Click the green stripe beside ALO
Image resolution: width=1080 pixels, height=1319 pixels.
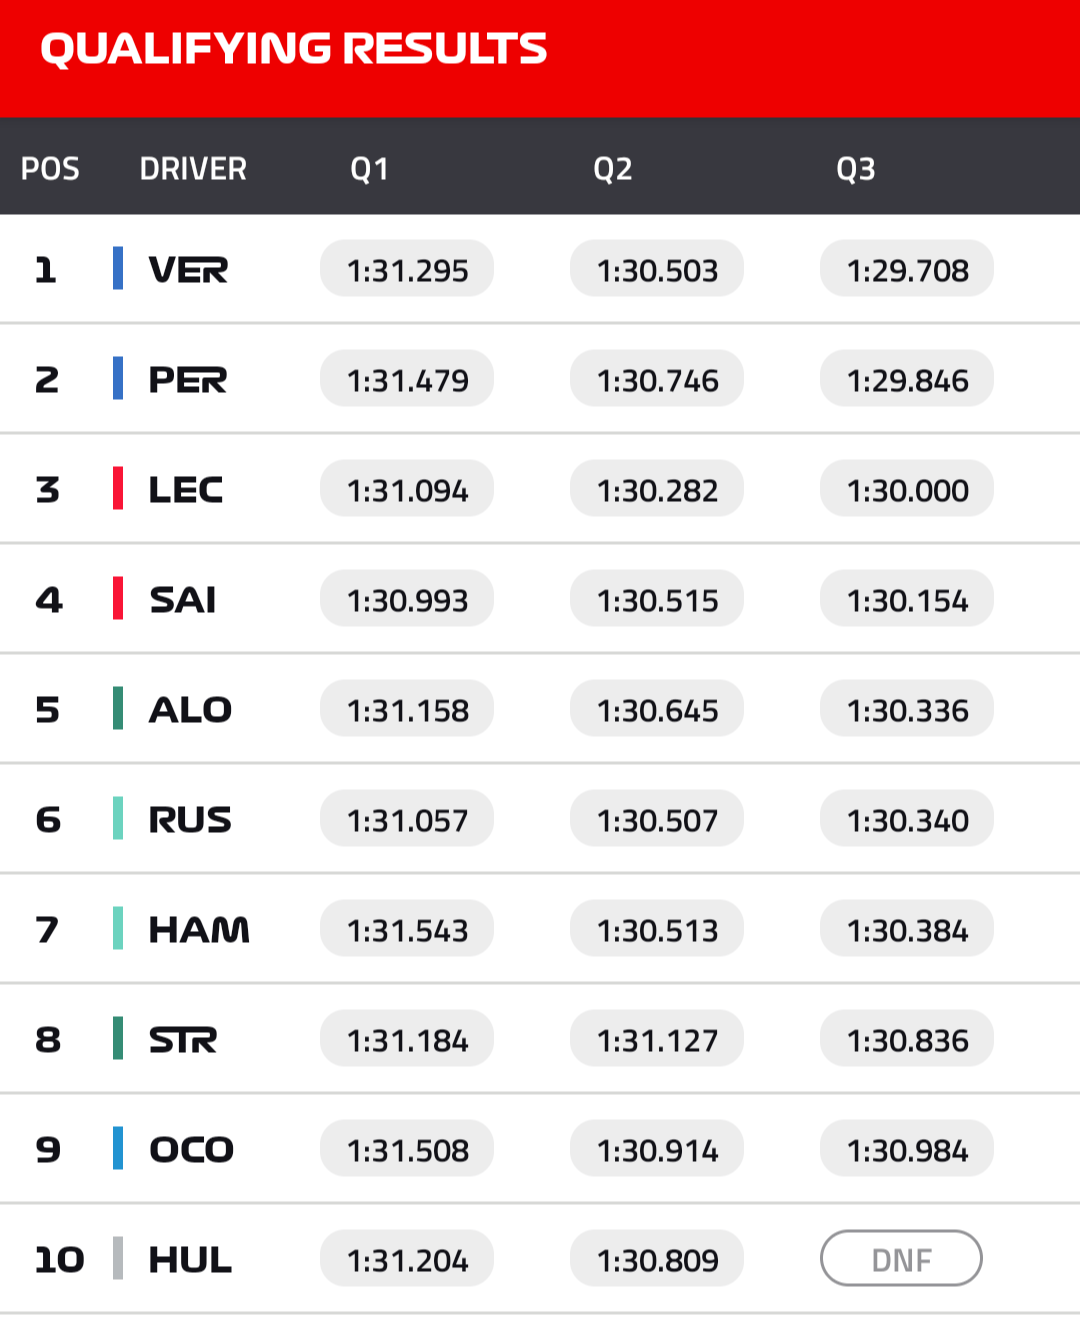click(118, 709)
